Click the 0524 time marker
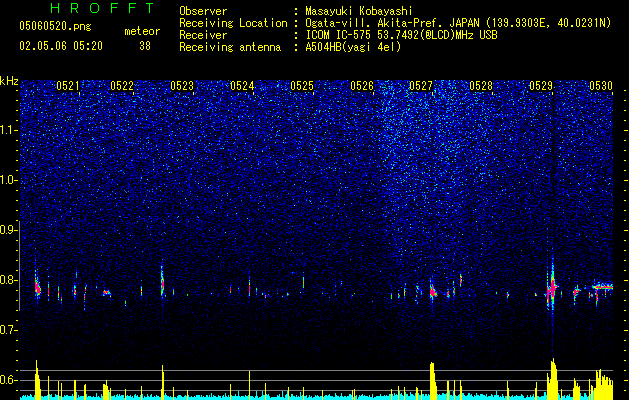The image size is (629, 400). pyautogui.click(x=242, y=86)
